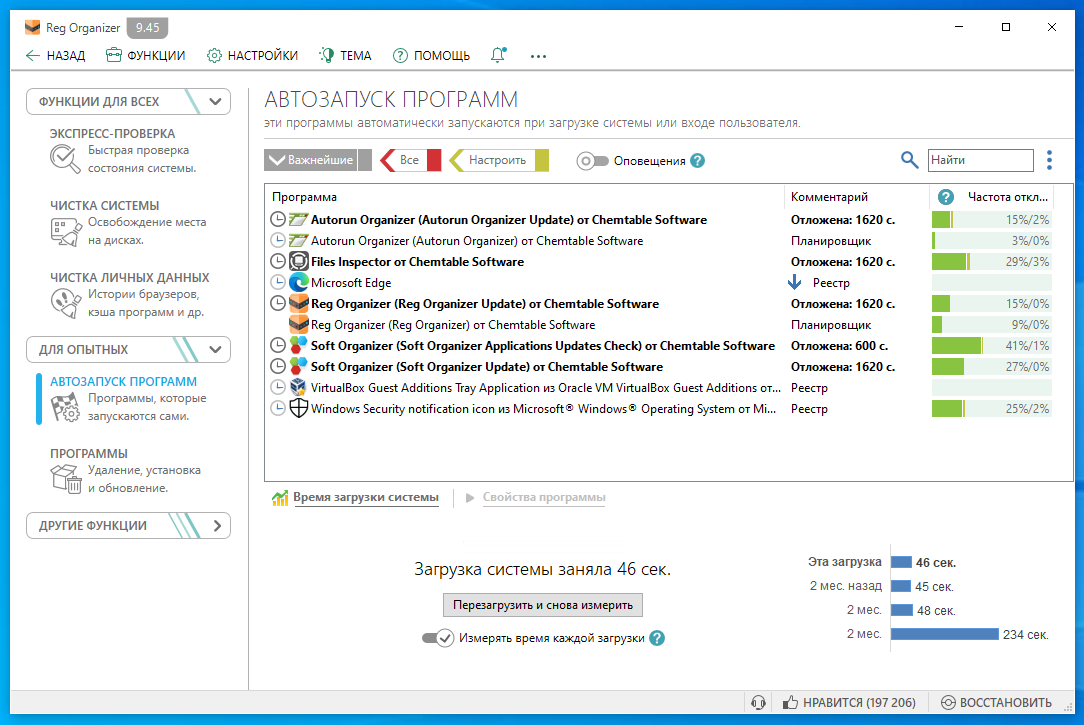Screen dimensions: 1084x725
Task: Open the three-dot options menu near search
Action: (1049, 160)
